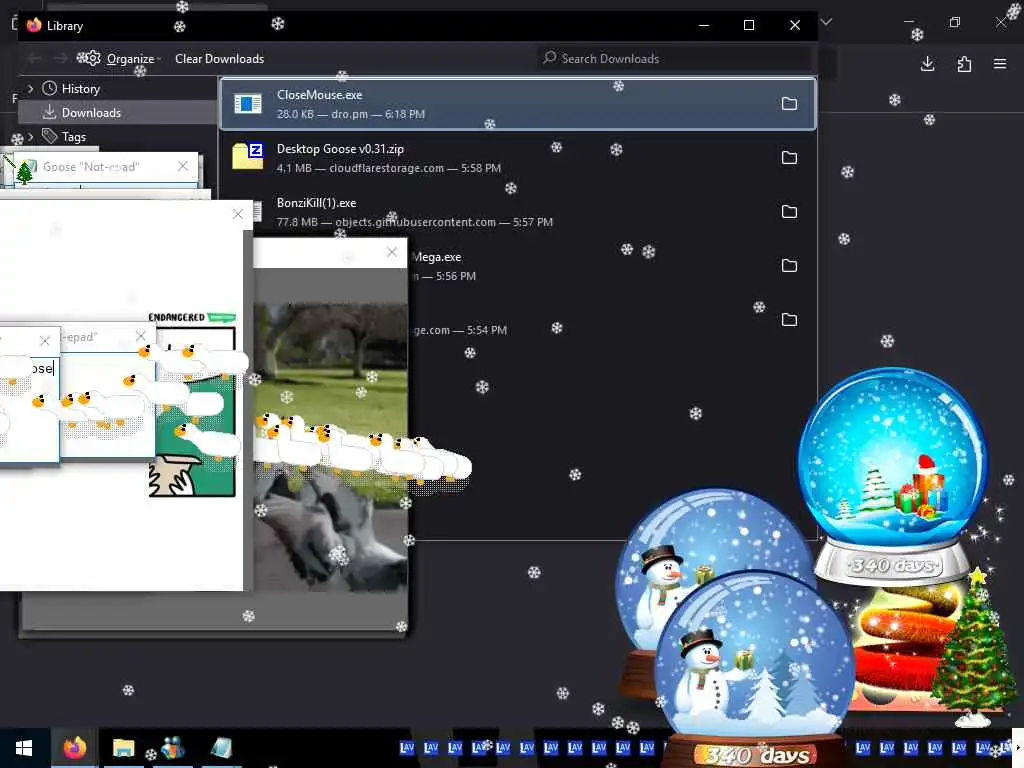Show the 5:54 PM download in its folder

pos(789,320)
